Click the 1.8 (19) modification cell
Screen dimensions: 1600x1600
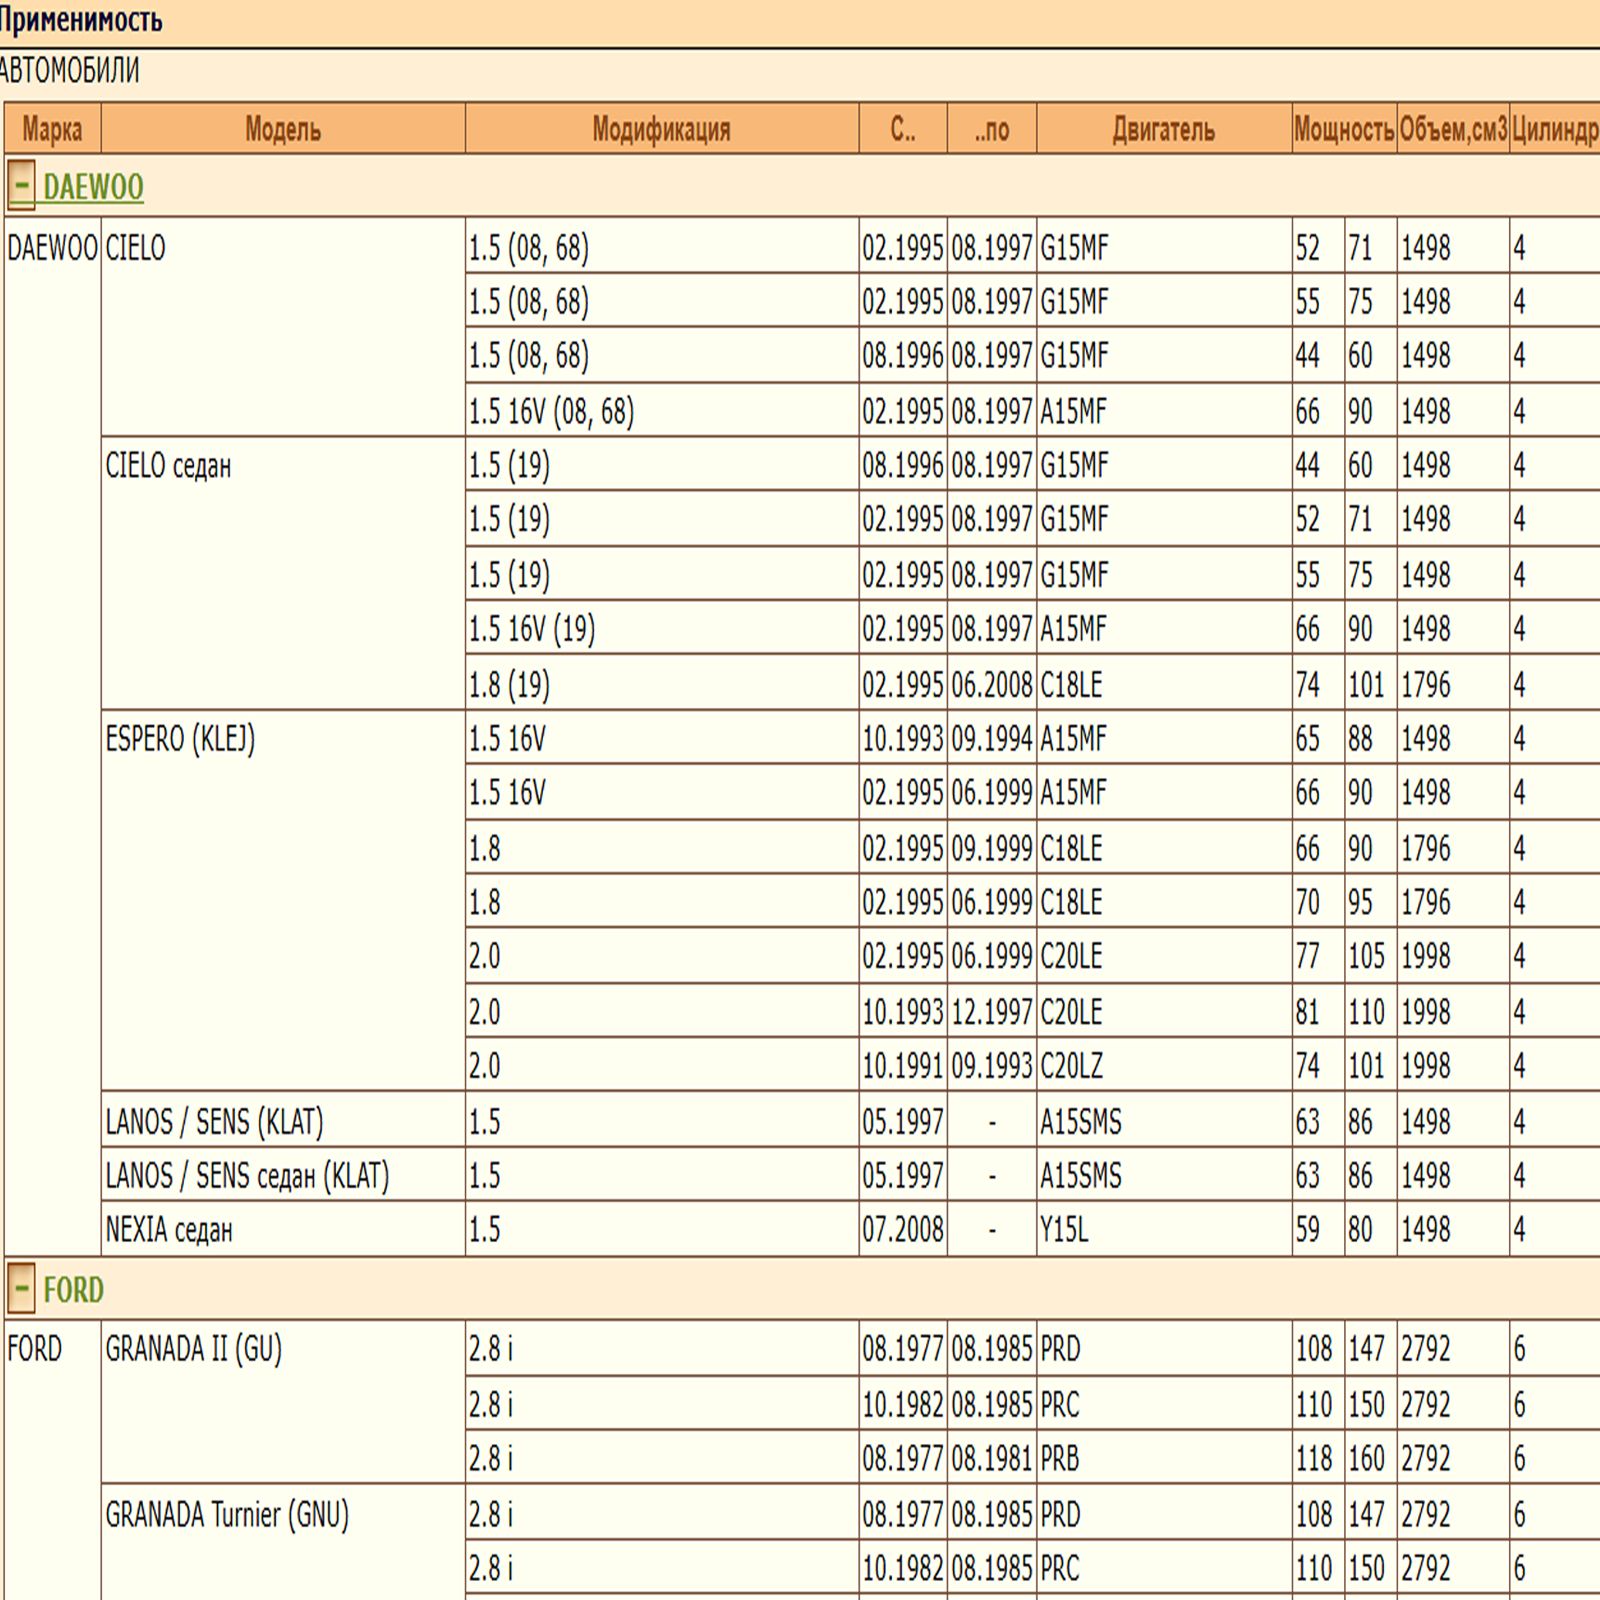[509, 685]
